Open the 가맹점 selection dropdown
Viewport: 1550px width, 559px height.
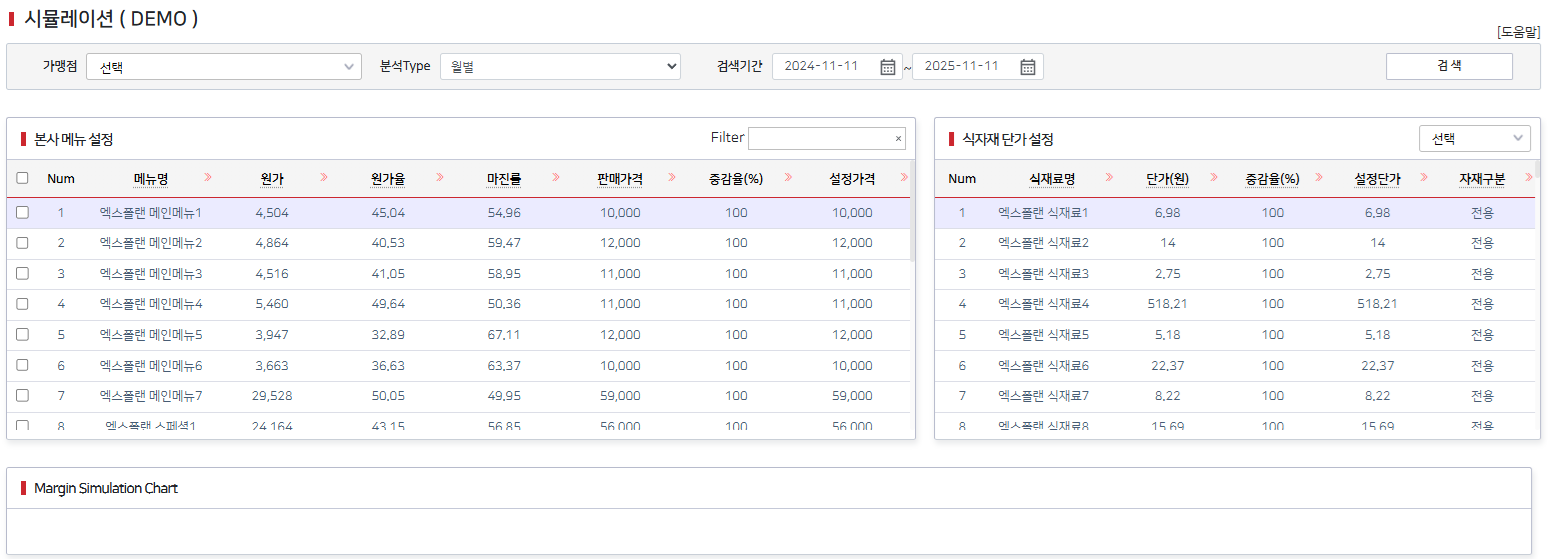point(223,67)
